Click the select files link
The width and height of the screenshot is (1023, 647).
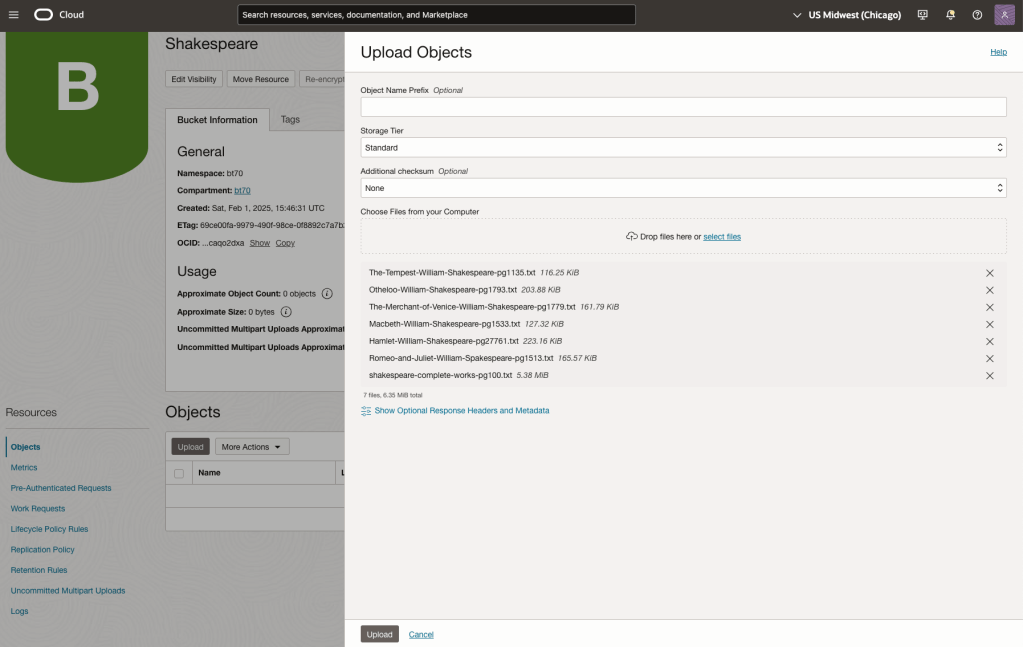(x=722, y=237)
